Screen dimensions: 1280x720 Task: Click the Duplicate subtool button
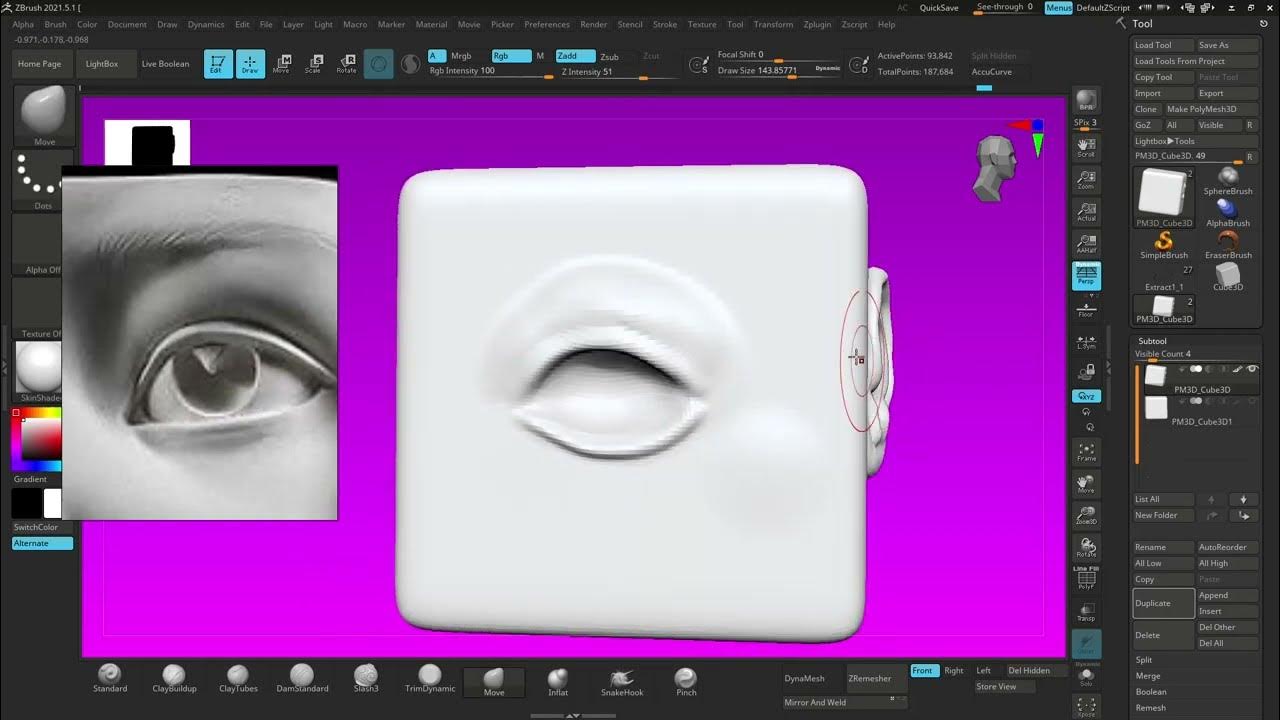click(1164, 603)
